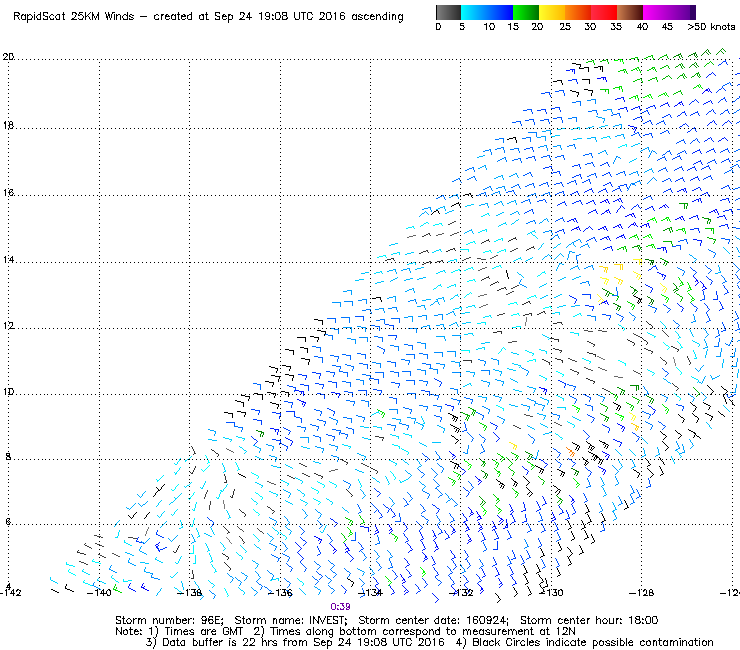
Task: Click 'Storm center date: 160924' text
Action: point(433,620)
